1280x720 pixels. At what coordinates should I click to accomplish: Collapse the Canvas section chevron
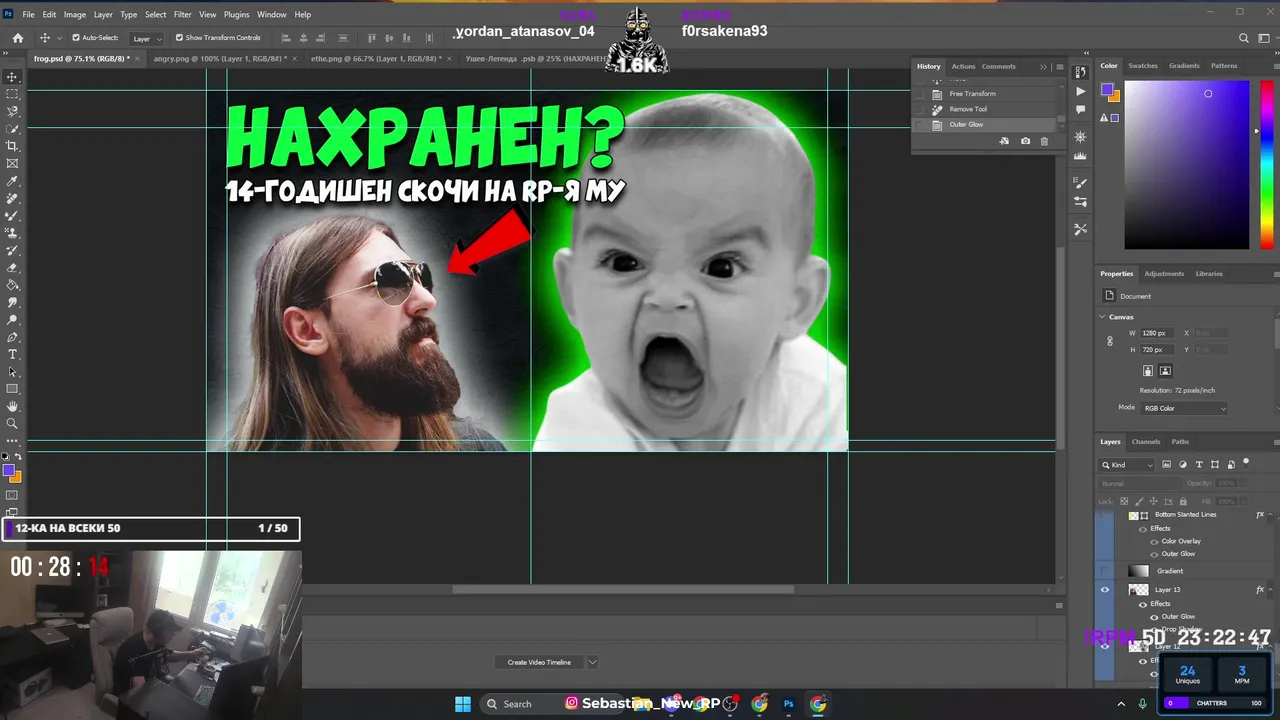[x=1102, y=317]
